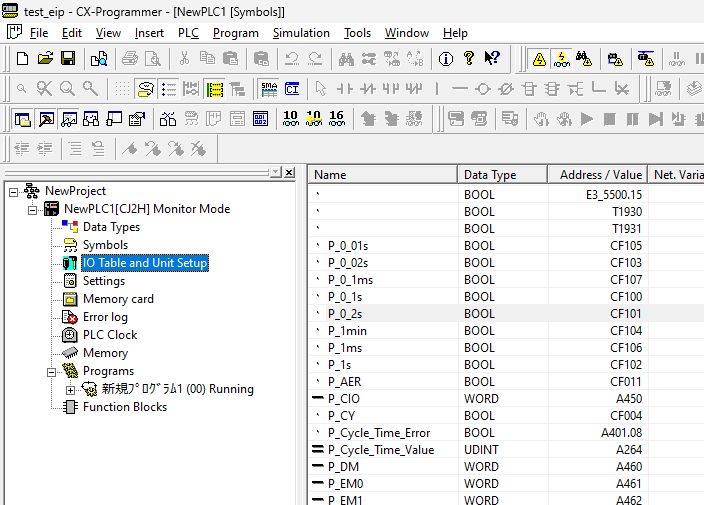Click the New coil circle icon
Viewport: 704px width, 505px height.
483,89
